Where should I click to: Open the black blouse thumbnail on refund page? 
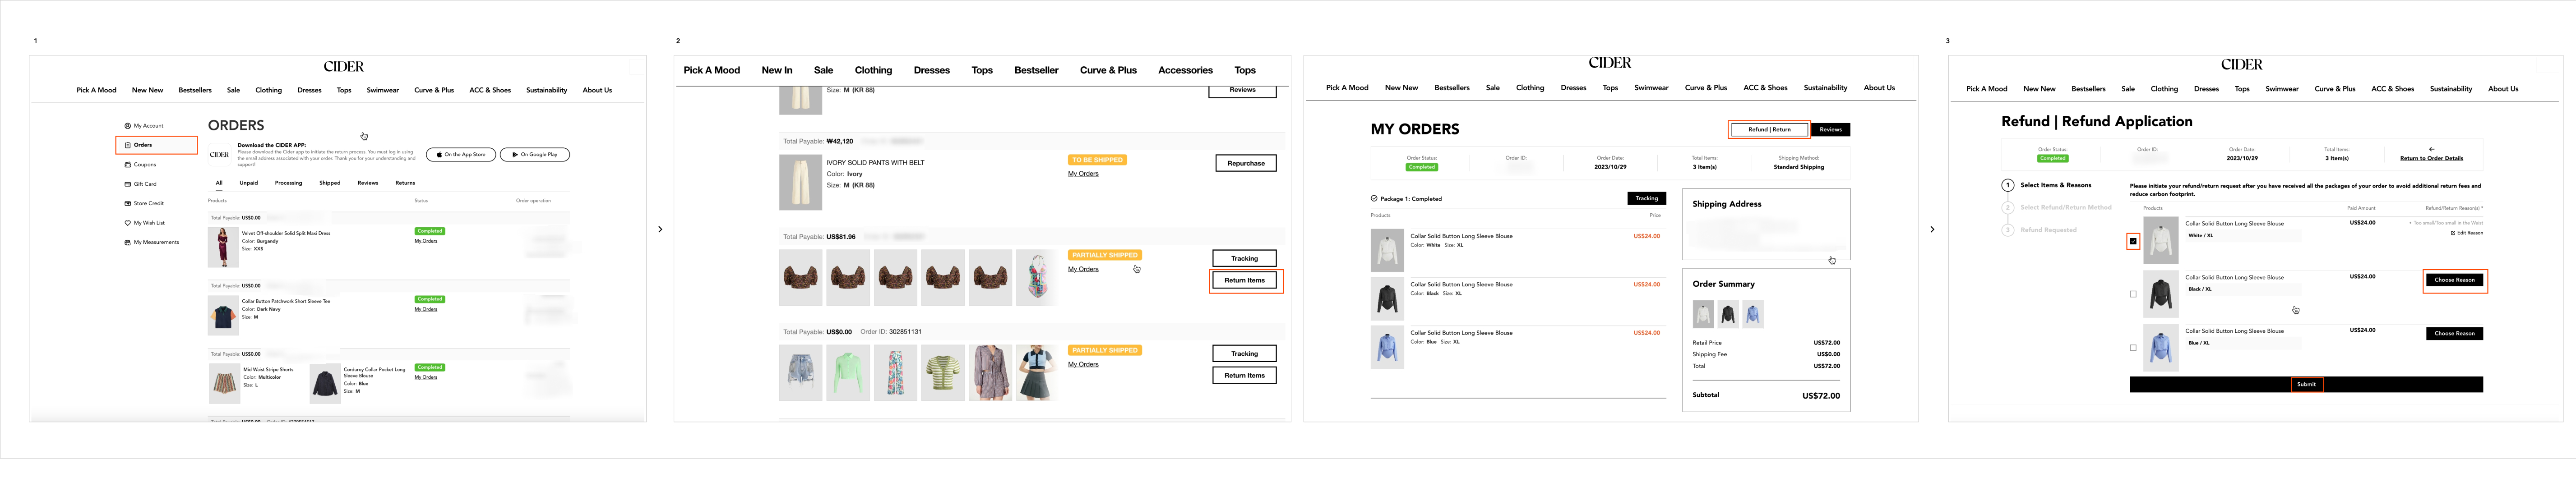click(x=2160, y=294)
